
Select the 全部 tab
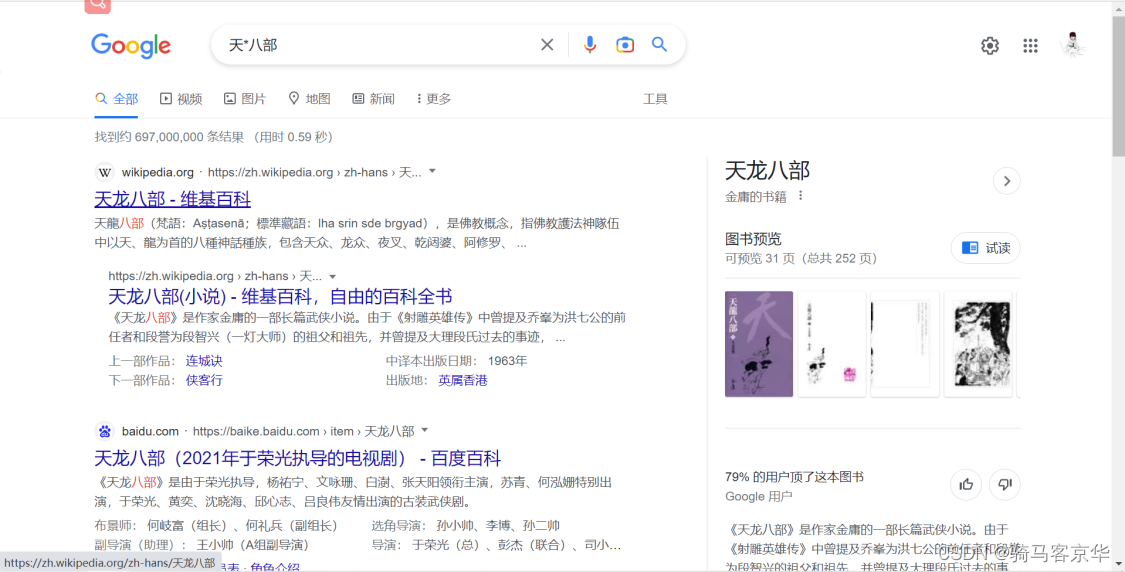(116, 99)
